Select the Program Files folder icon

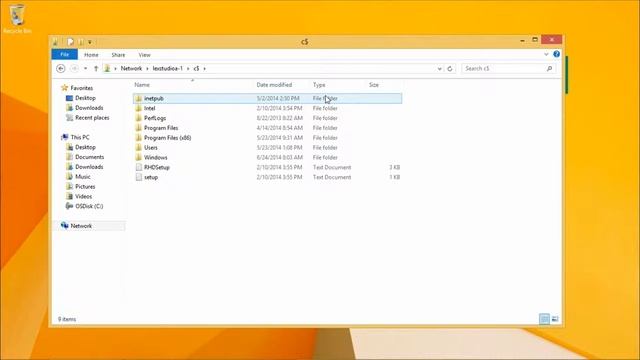[x=138, y=128]
